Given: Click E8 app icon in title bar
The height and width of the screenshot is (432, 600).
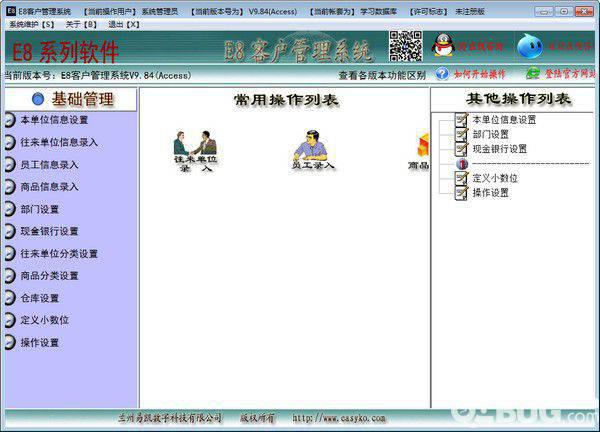Looking at the screenshot, I should click(11, 11).
